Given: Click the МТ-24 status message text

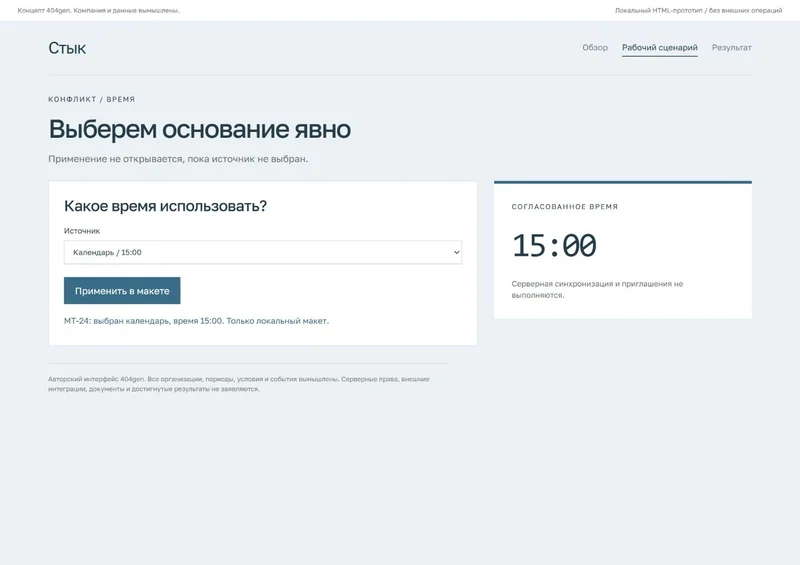Looking at the screenshot, I should click(196, 321).
